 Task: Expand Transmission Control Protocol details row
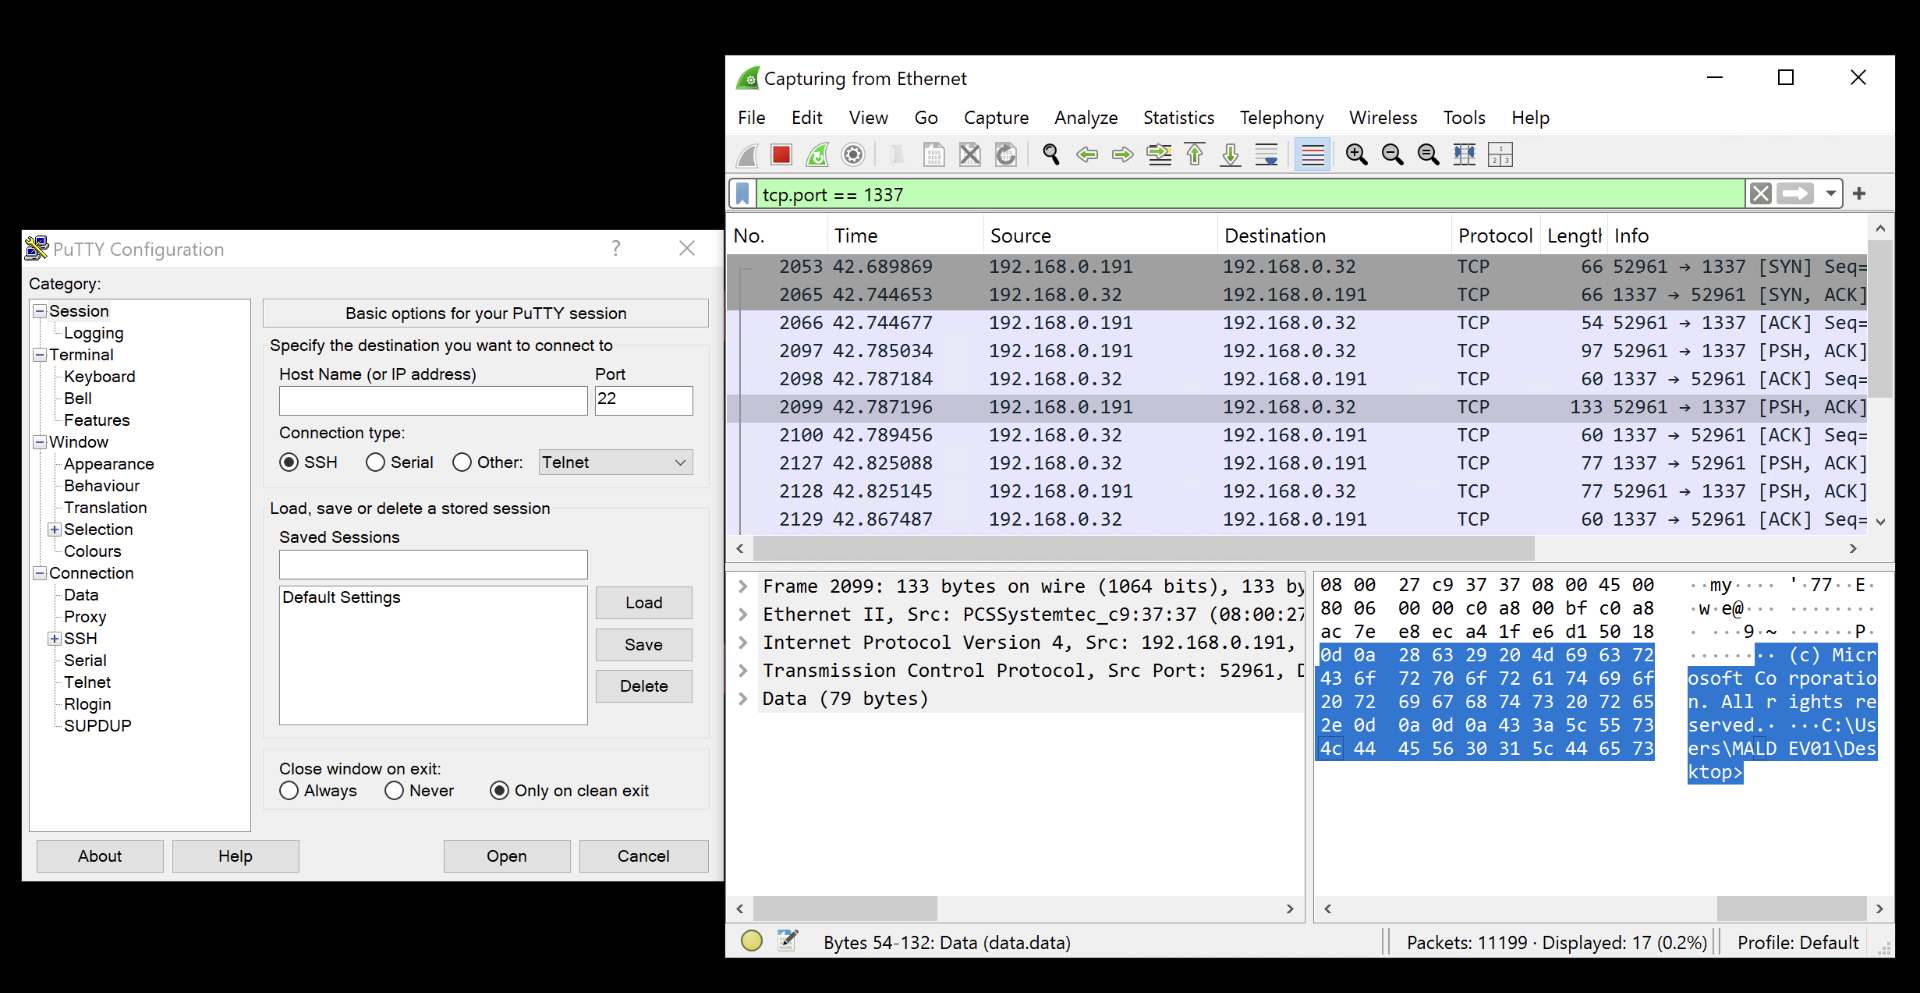tap(743, 670)
